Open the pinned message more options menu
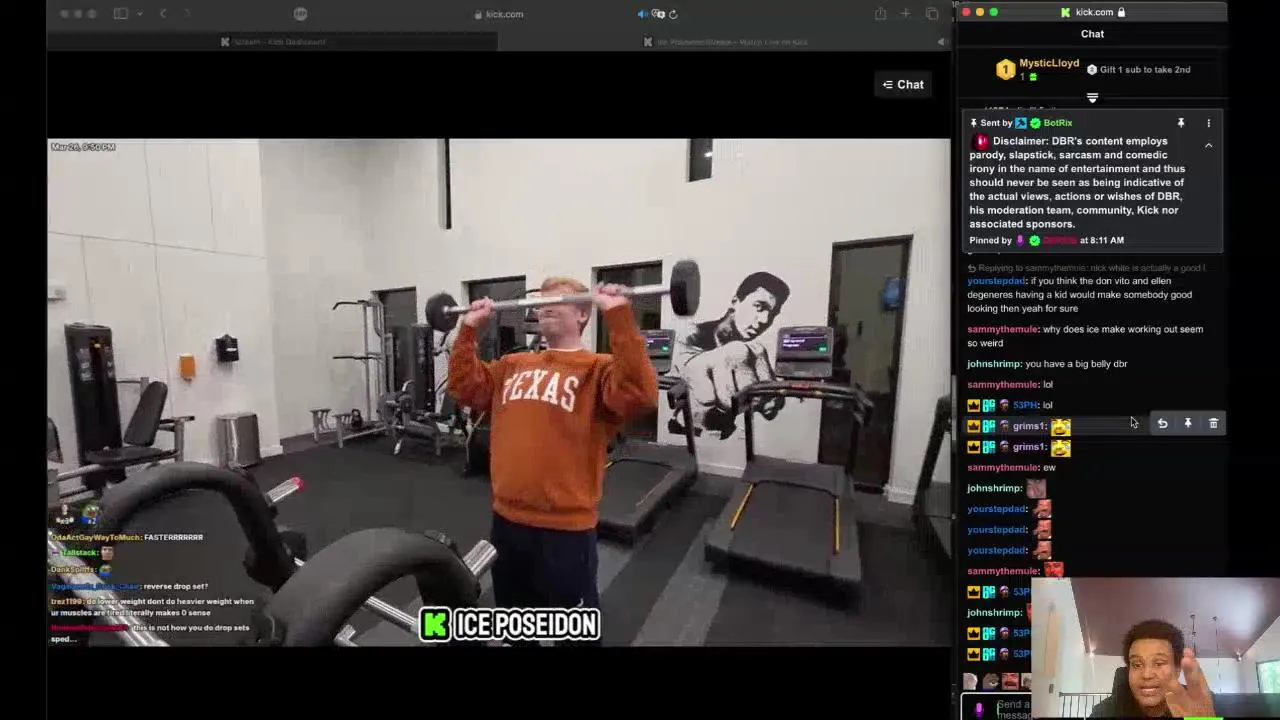The width and height of the screenshot is (1280, 720). click(x=1208, y=123)
